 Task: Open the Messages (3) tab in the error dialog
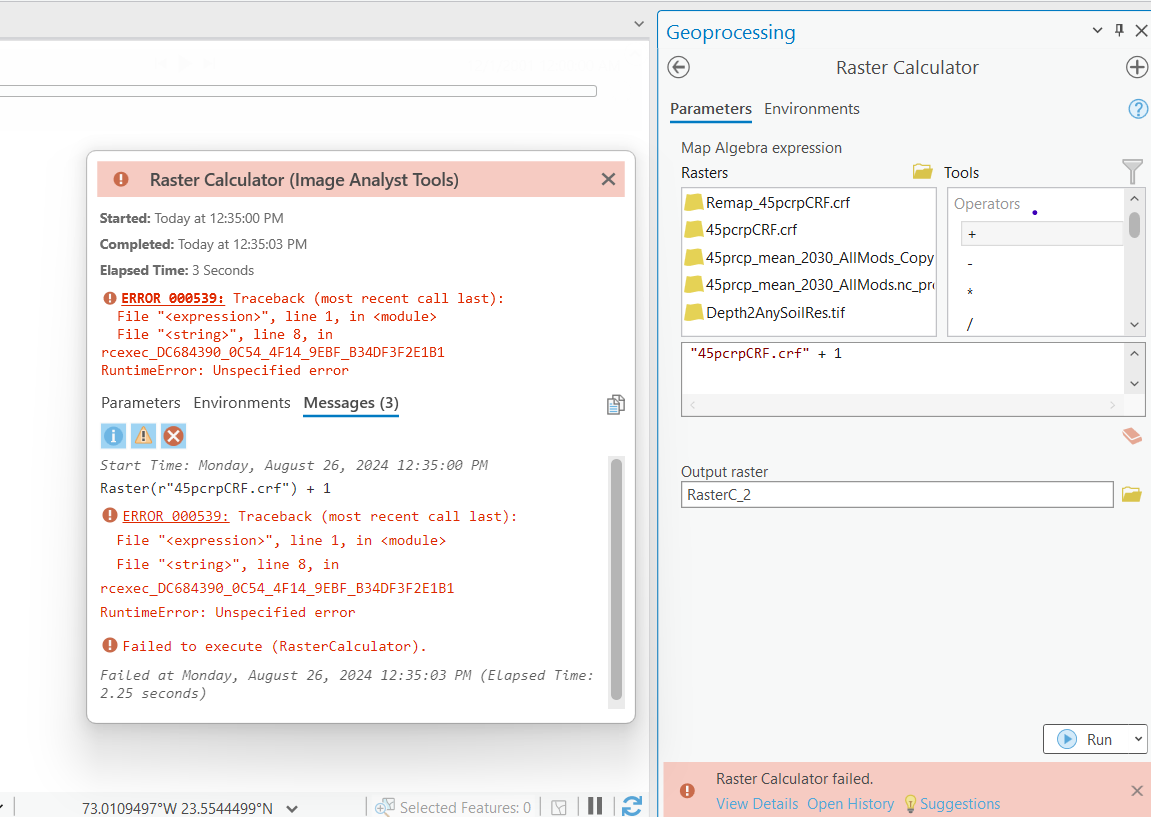(350, 402)
